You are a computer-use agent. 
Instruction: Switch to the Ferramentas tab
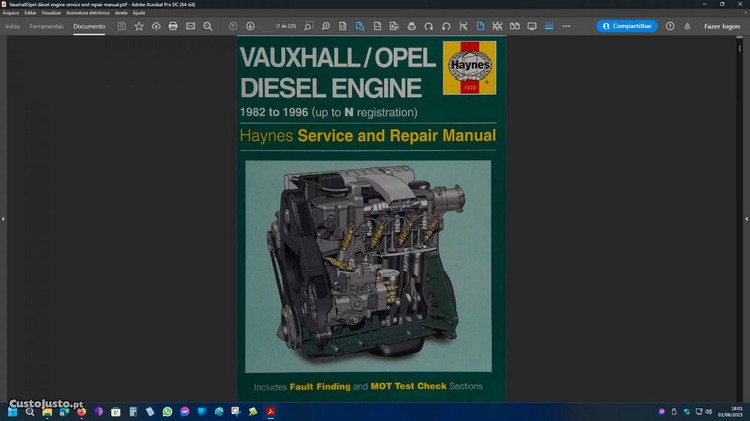click(46, 26)
